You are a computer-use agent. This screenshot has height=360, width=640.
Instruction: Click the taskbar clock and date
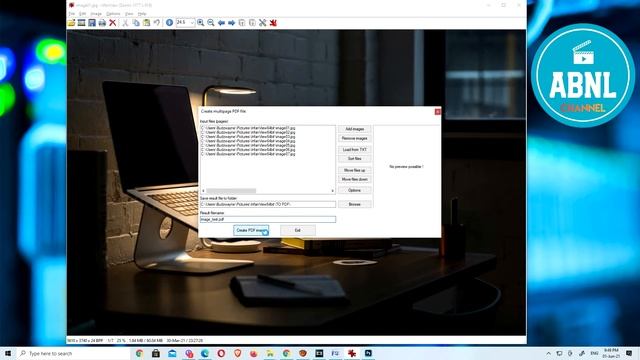click(611, 353)
